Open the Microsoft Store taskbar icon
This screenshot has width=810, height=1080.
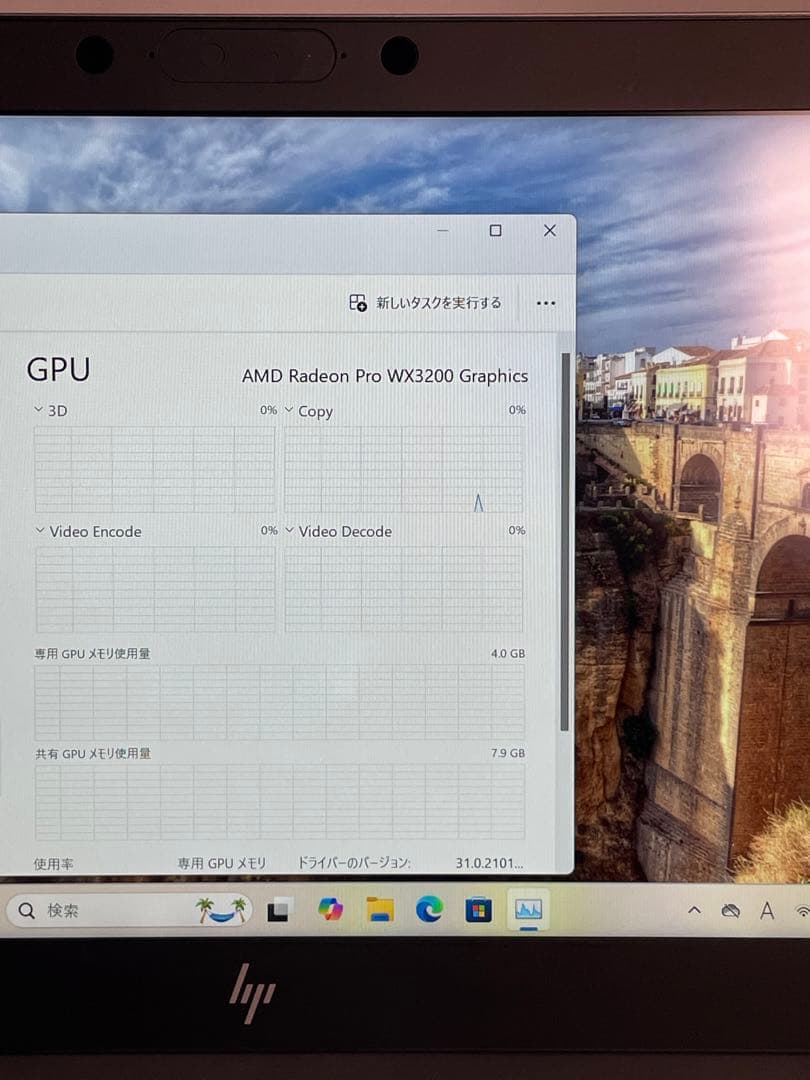click(479, 909)
